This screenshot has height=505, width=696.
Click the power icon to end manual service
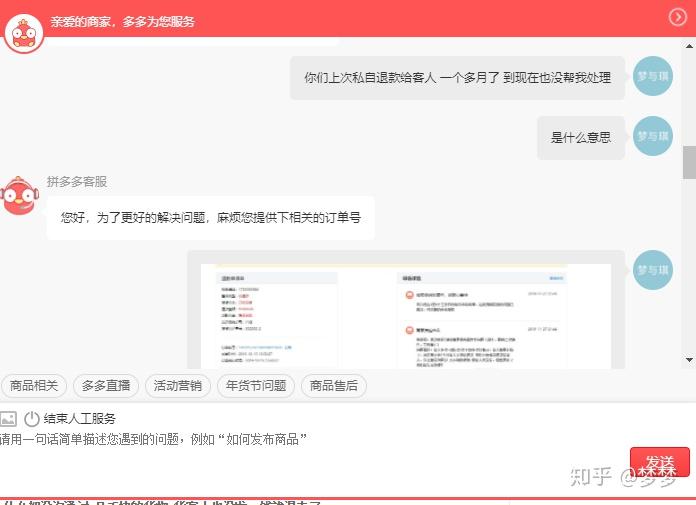[32, 418]
